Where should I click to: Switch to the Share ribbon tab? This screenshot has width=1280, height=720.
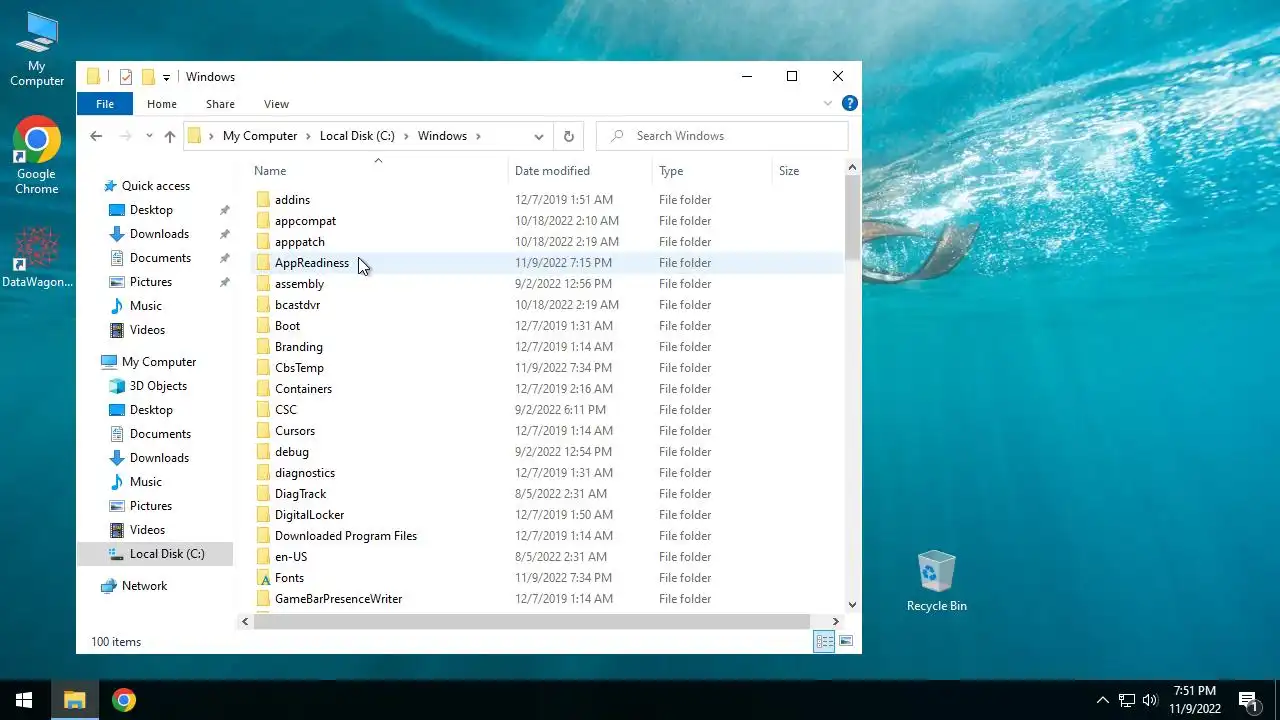coord(220,104)
